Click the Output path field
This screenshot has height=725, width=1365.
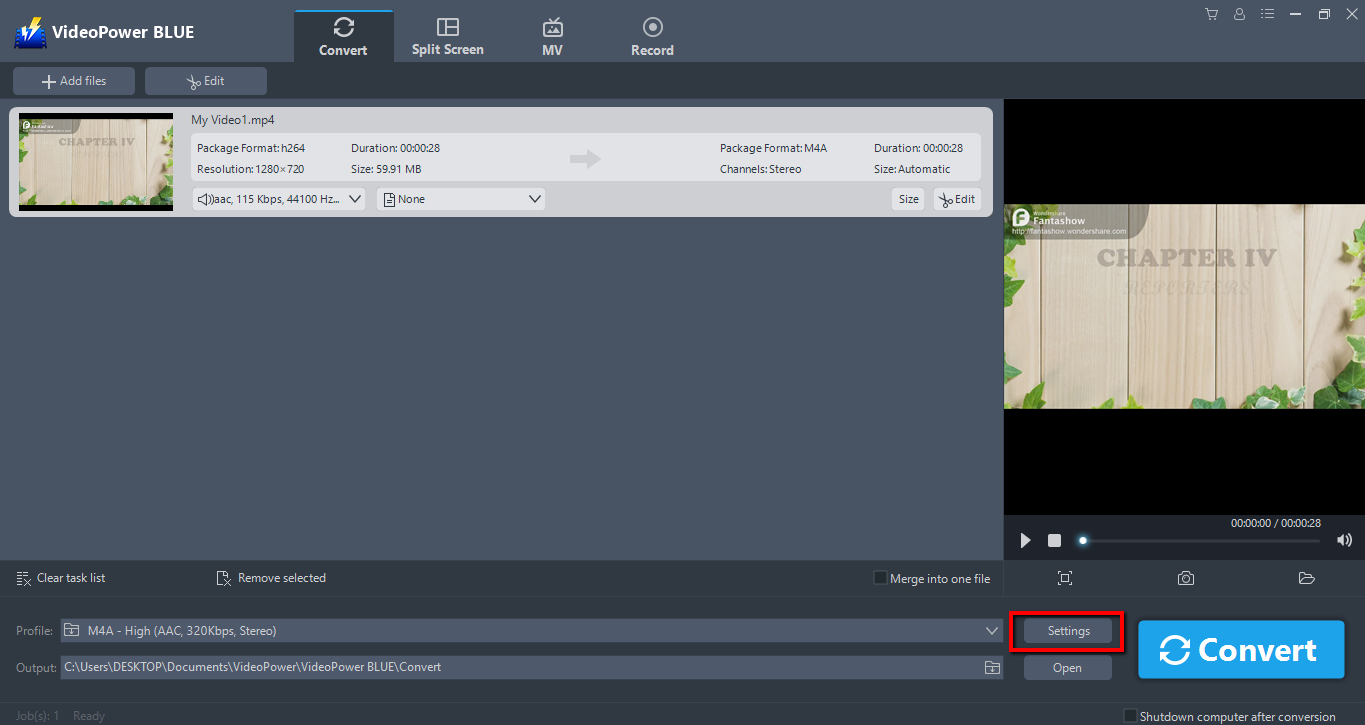point(522,667)
